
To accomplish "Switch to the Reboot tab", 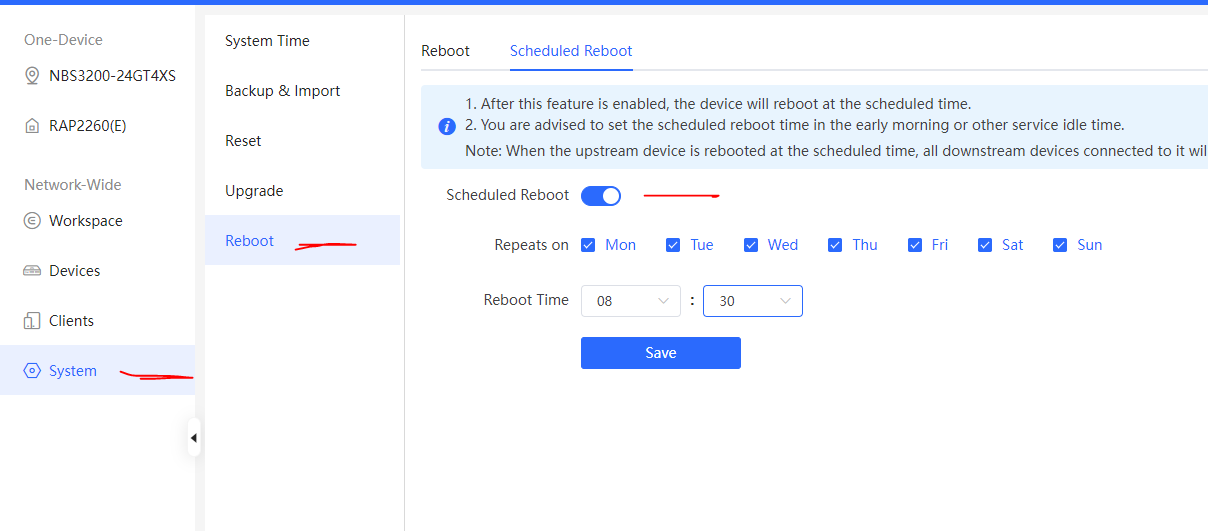I will pos(445,51).
